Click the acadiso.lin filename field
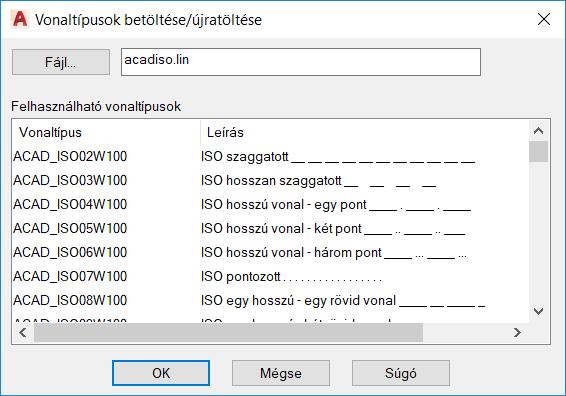Image resolution: width=566 pixels, height=396 pixels. pyautogui.click(x=301, y=62)
